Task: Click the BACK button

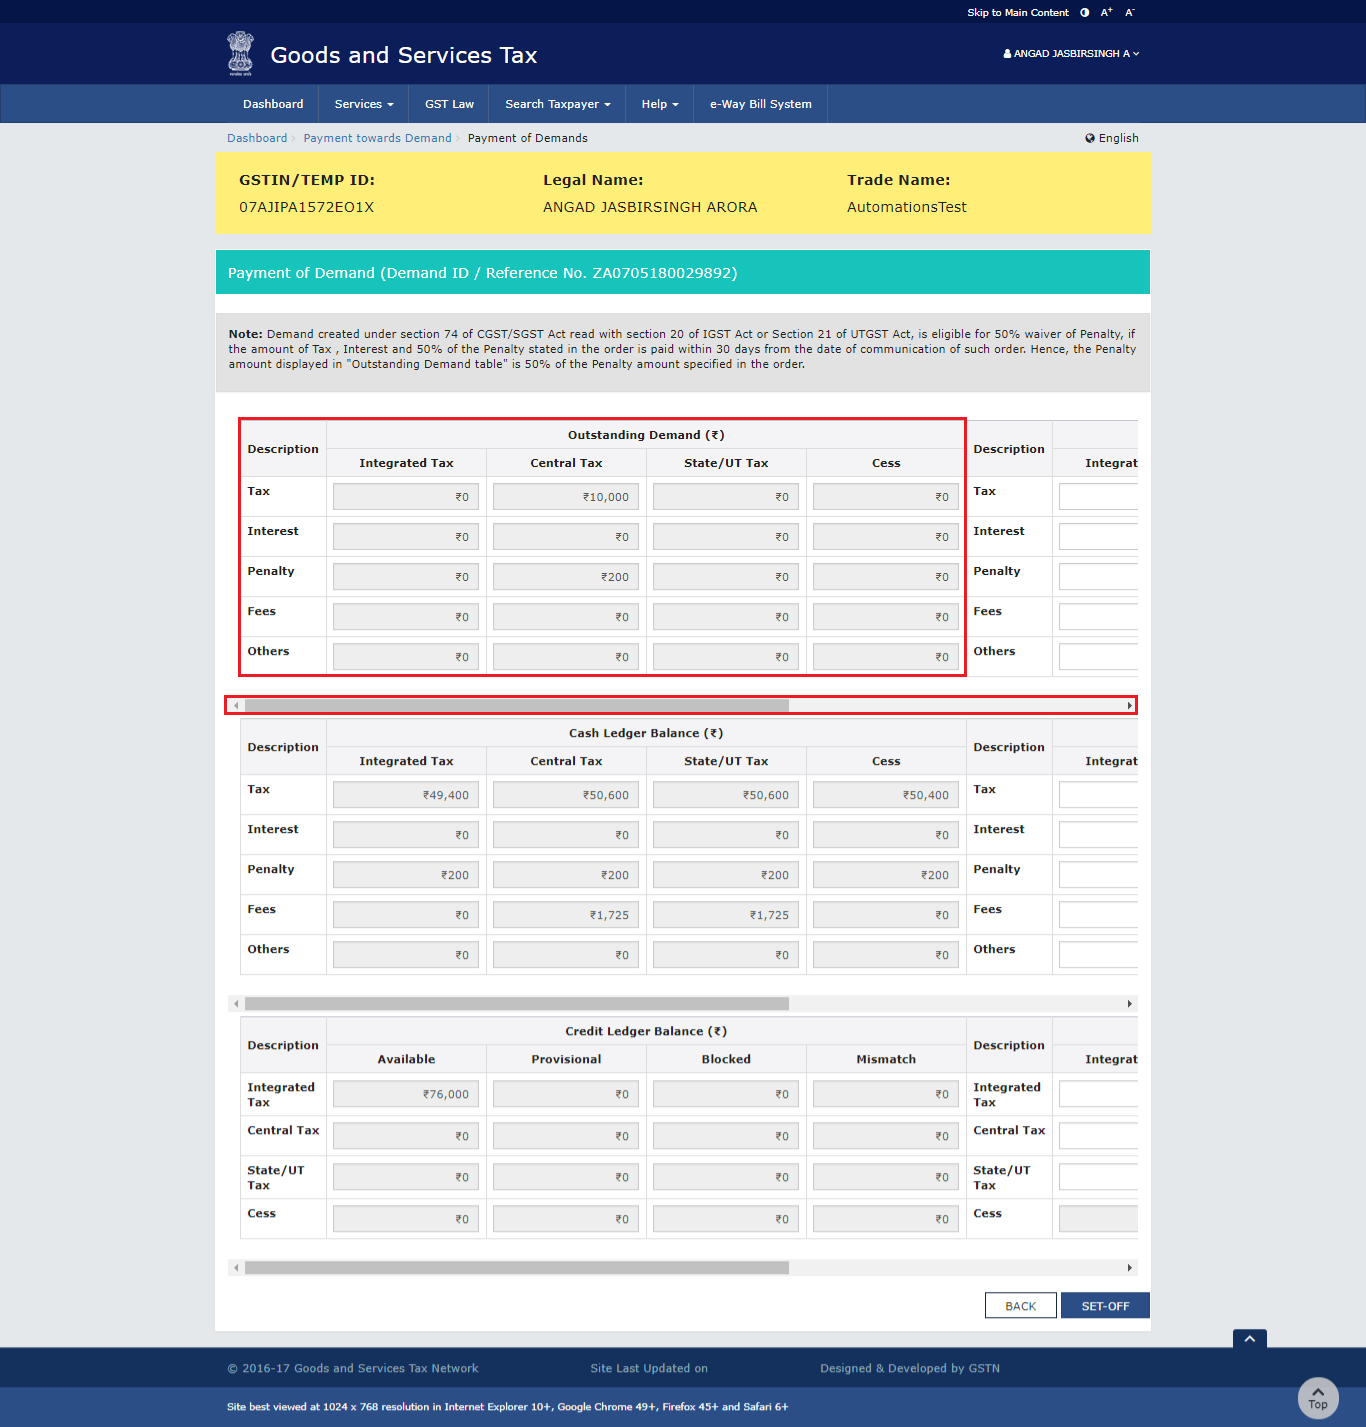Action: point(1020,1306)
